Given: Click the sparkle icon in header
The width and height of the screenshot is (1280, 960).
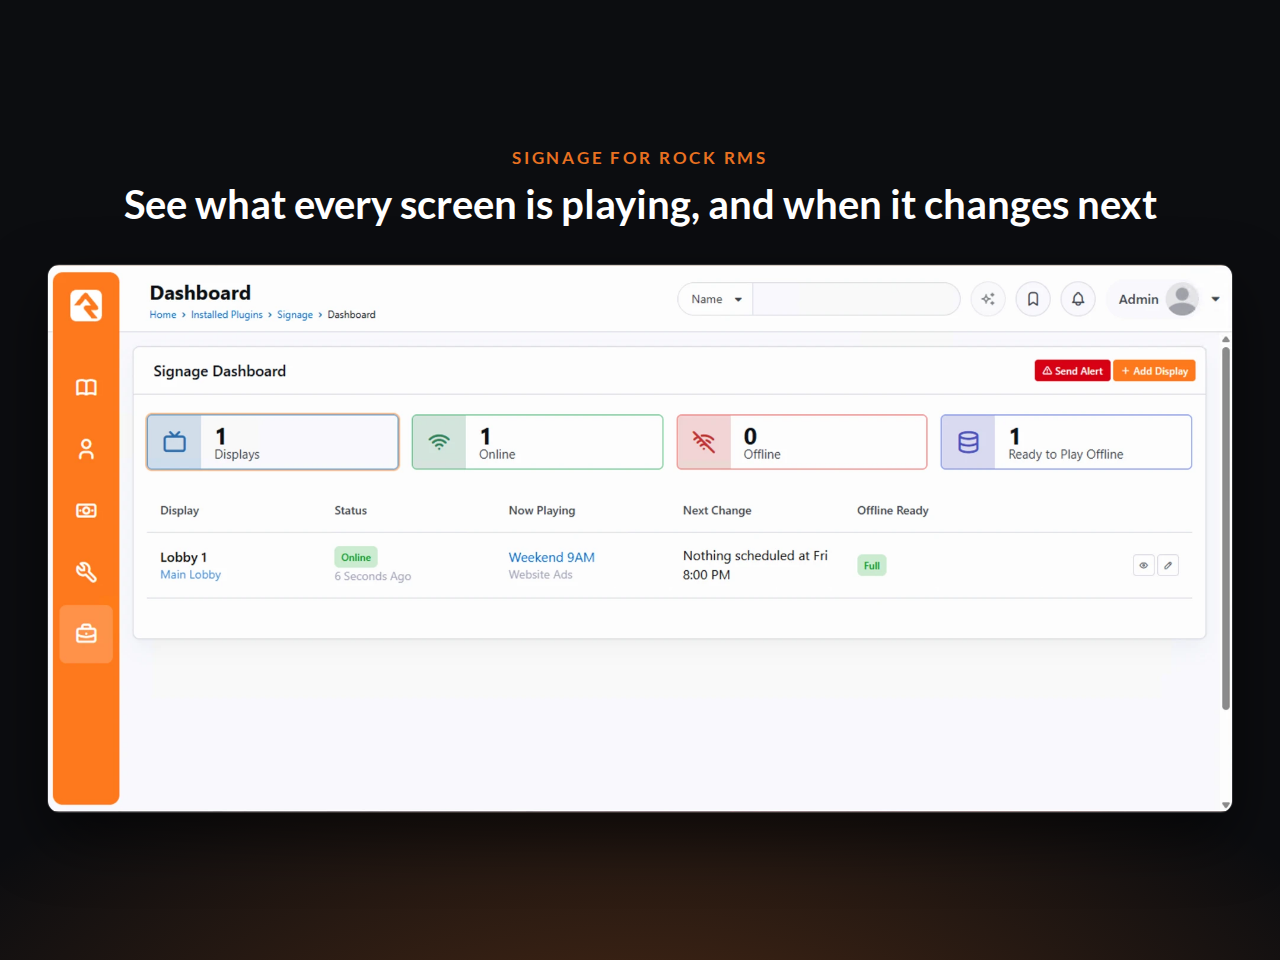Looking at the screenshot, I should [988, 299].
